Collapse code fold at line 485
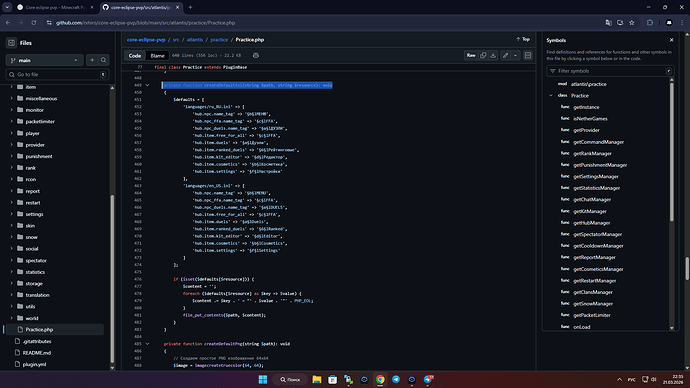The height and width of the screenshot is (388, 690). click(x=147, y=344)
